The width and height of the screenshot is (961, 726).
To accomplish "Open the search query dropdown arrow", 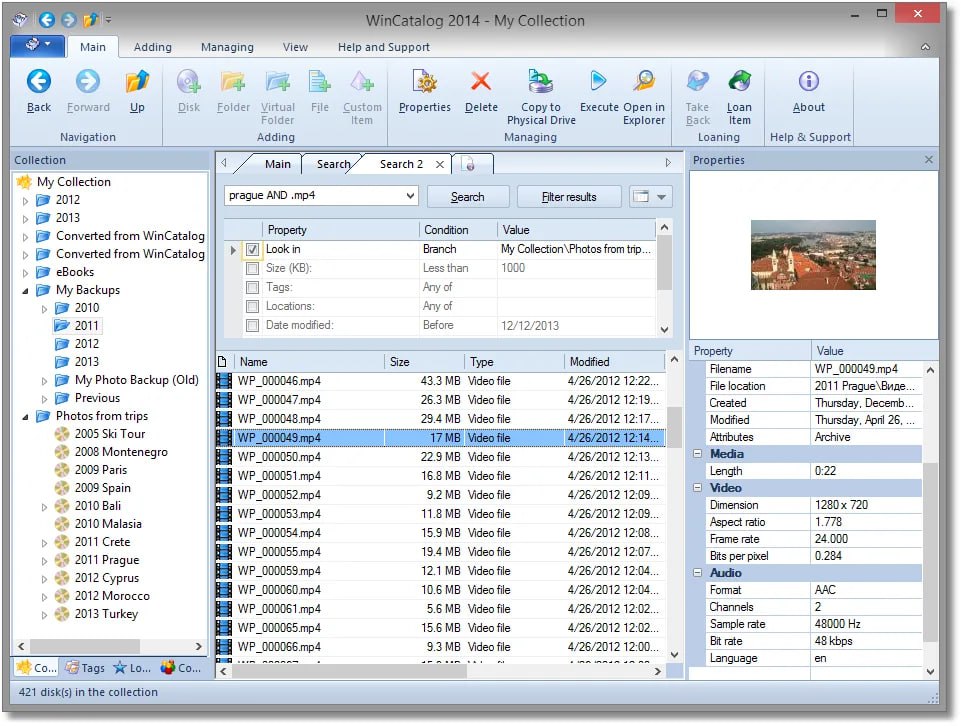I will (x=410, y=197).
